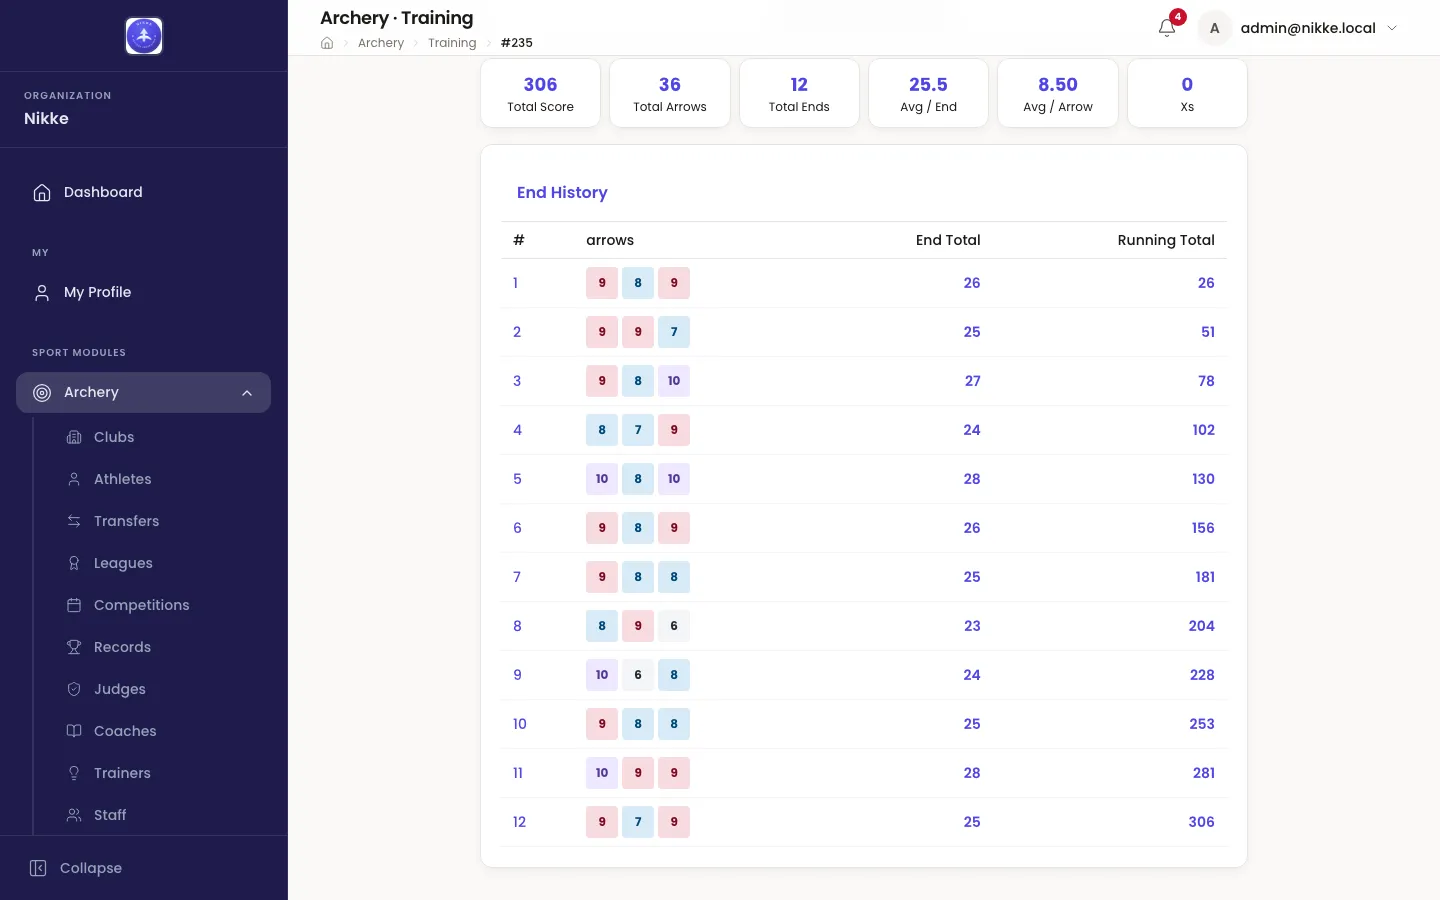The image size is (1440, 900).
Task: Click the 6 arrow badge in end 8
Action: 674,626
